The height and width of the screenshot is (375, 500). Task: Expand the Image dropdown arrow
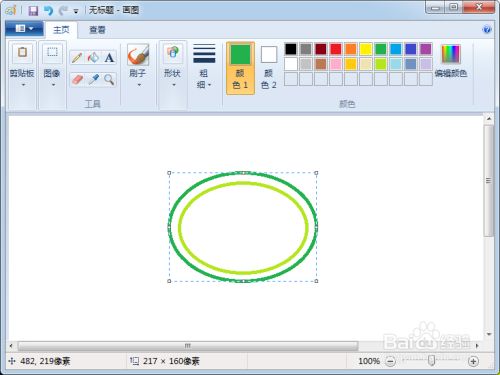point(53,85)
